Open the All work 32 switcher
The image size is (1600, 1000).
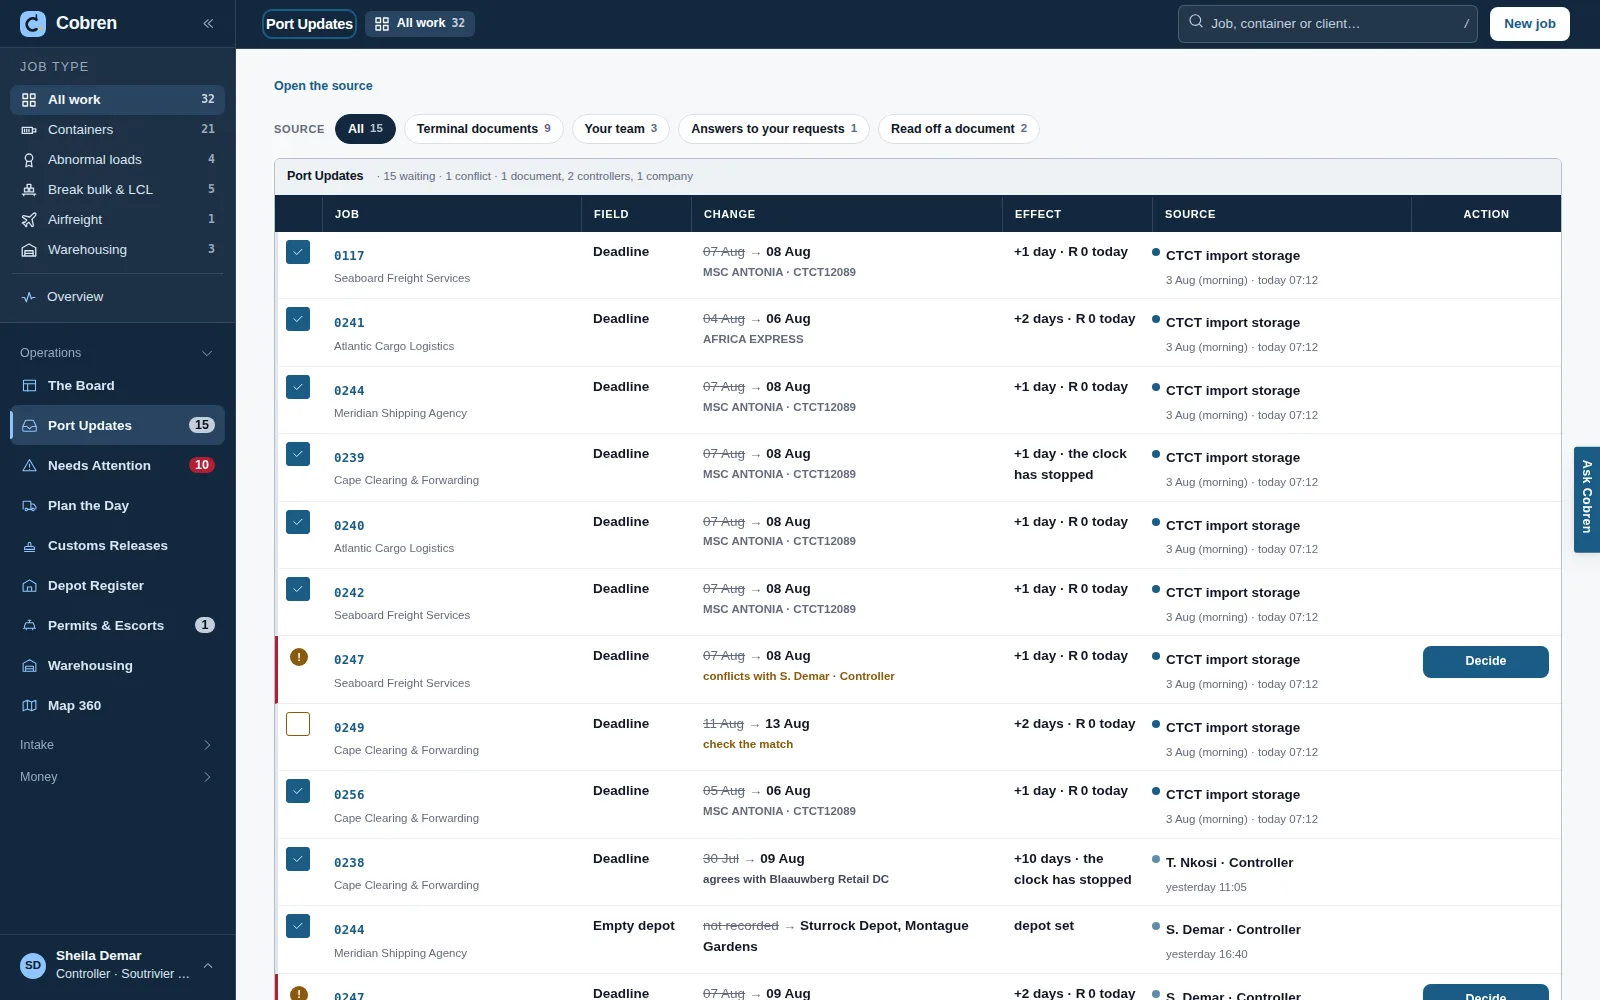[x=420, y=24]
